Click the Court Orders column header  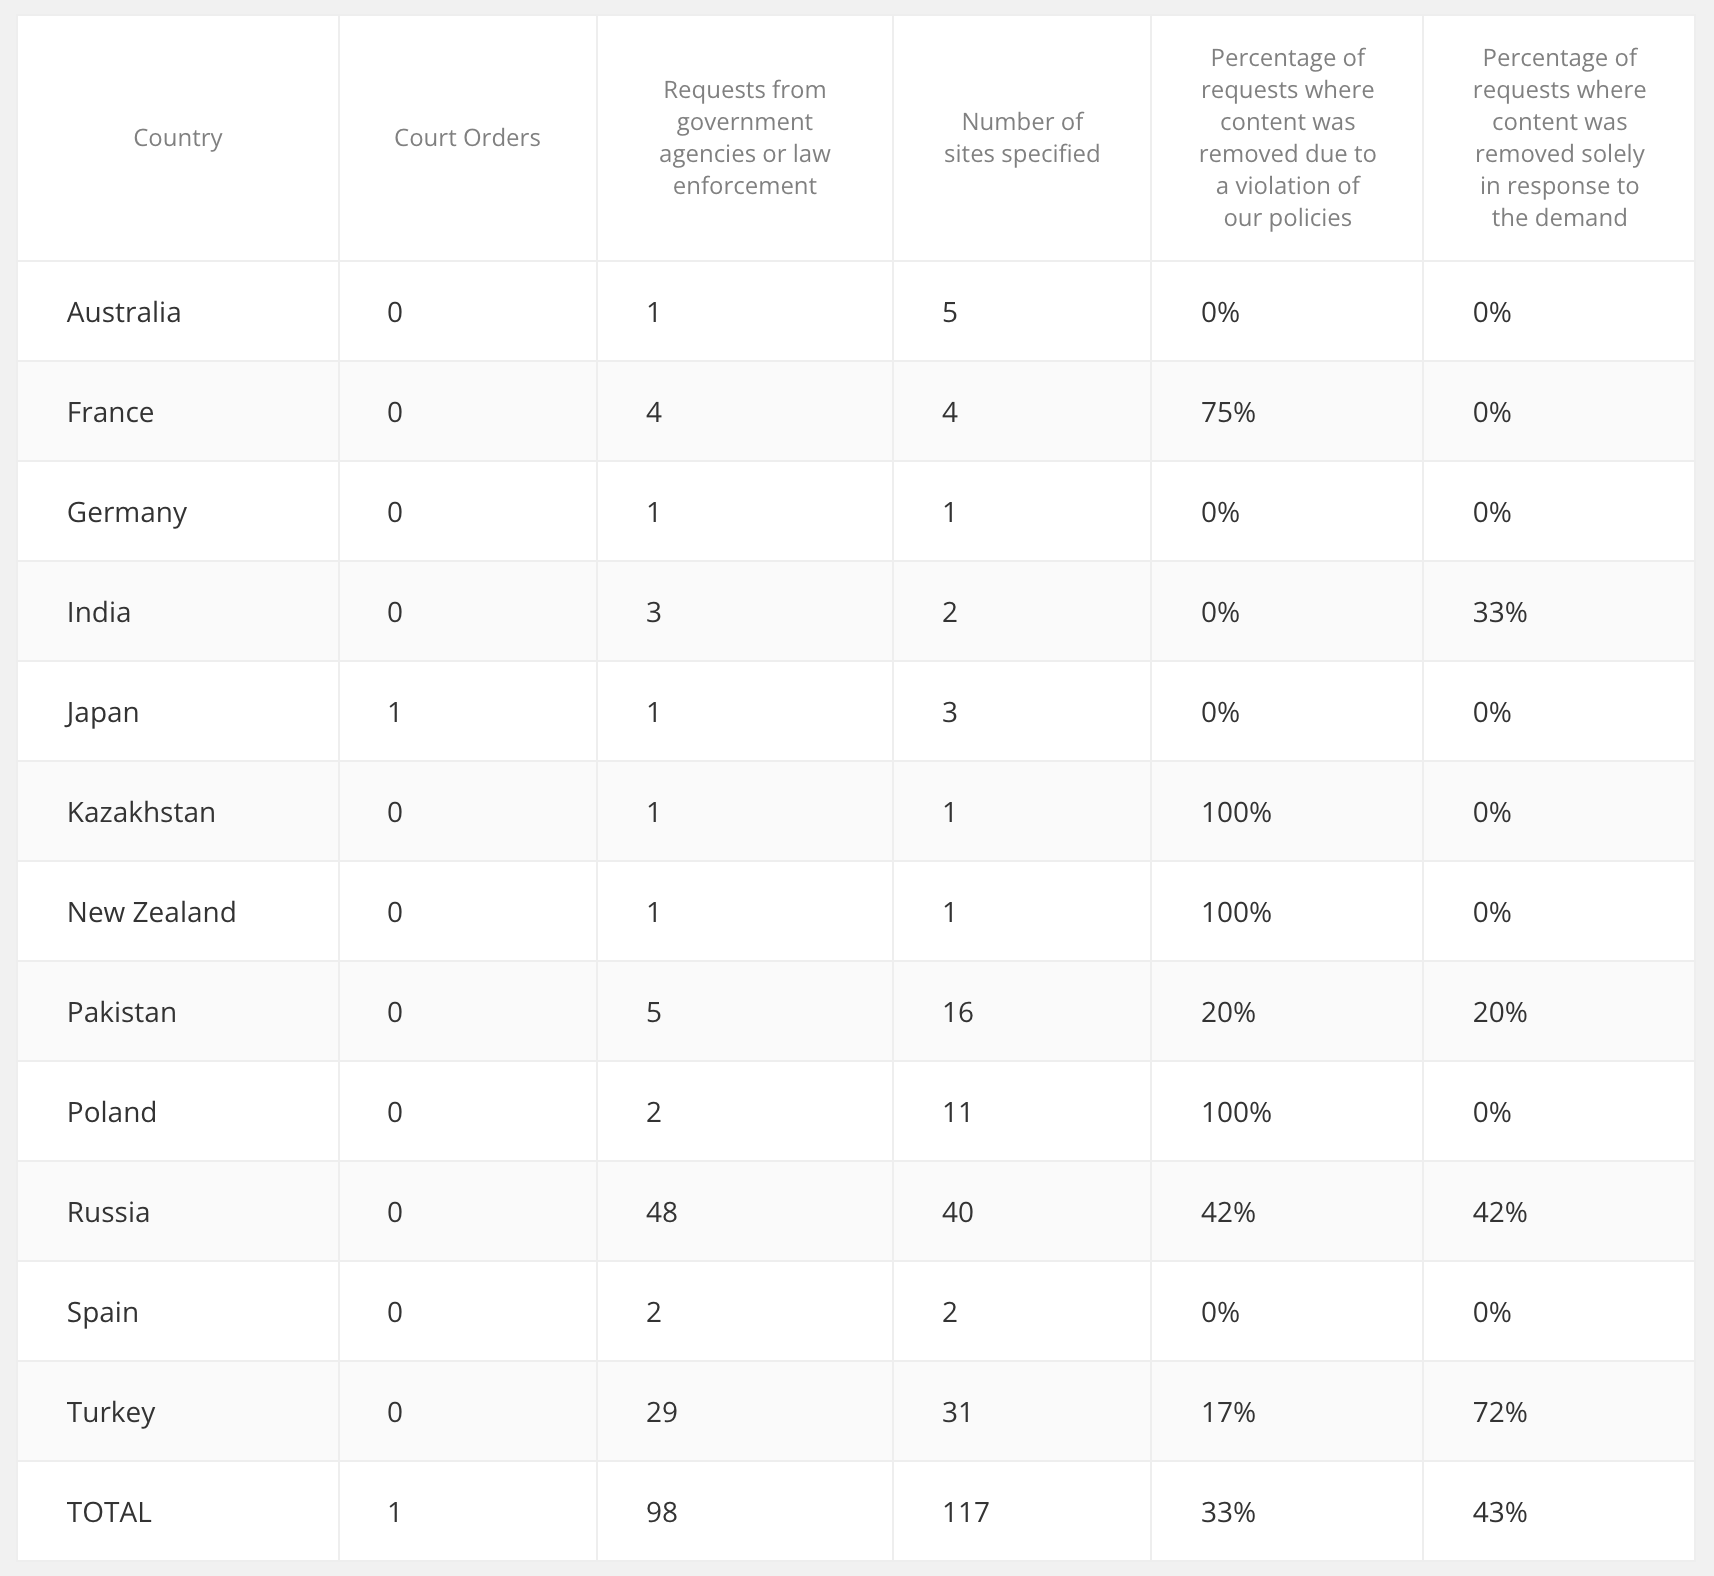click(467, 138)
